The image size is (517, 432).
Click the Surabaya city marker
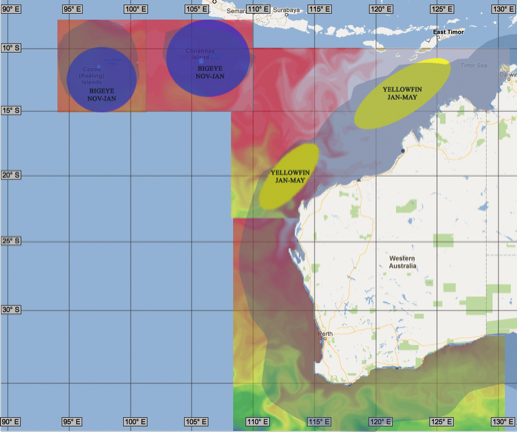tap(286, 15)
